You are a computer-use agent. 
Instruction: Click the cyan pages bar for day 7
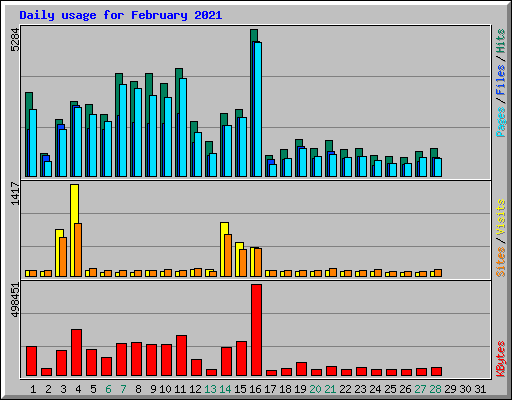123,130
